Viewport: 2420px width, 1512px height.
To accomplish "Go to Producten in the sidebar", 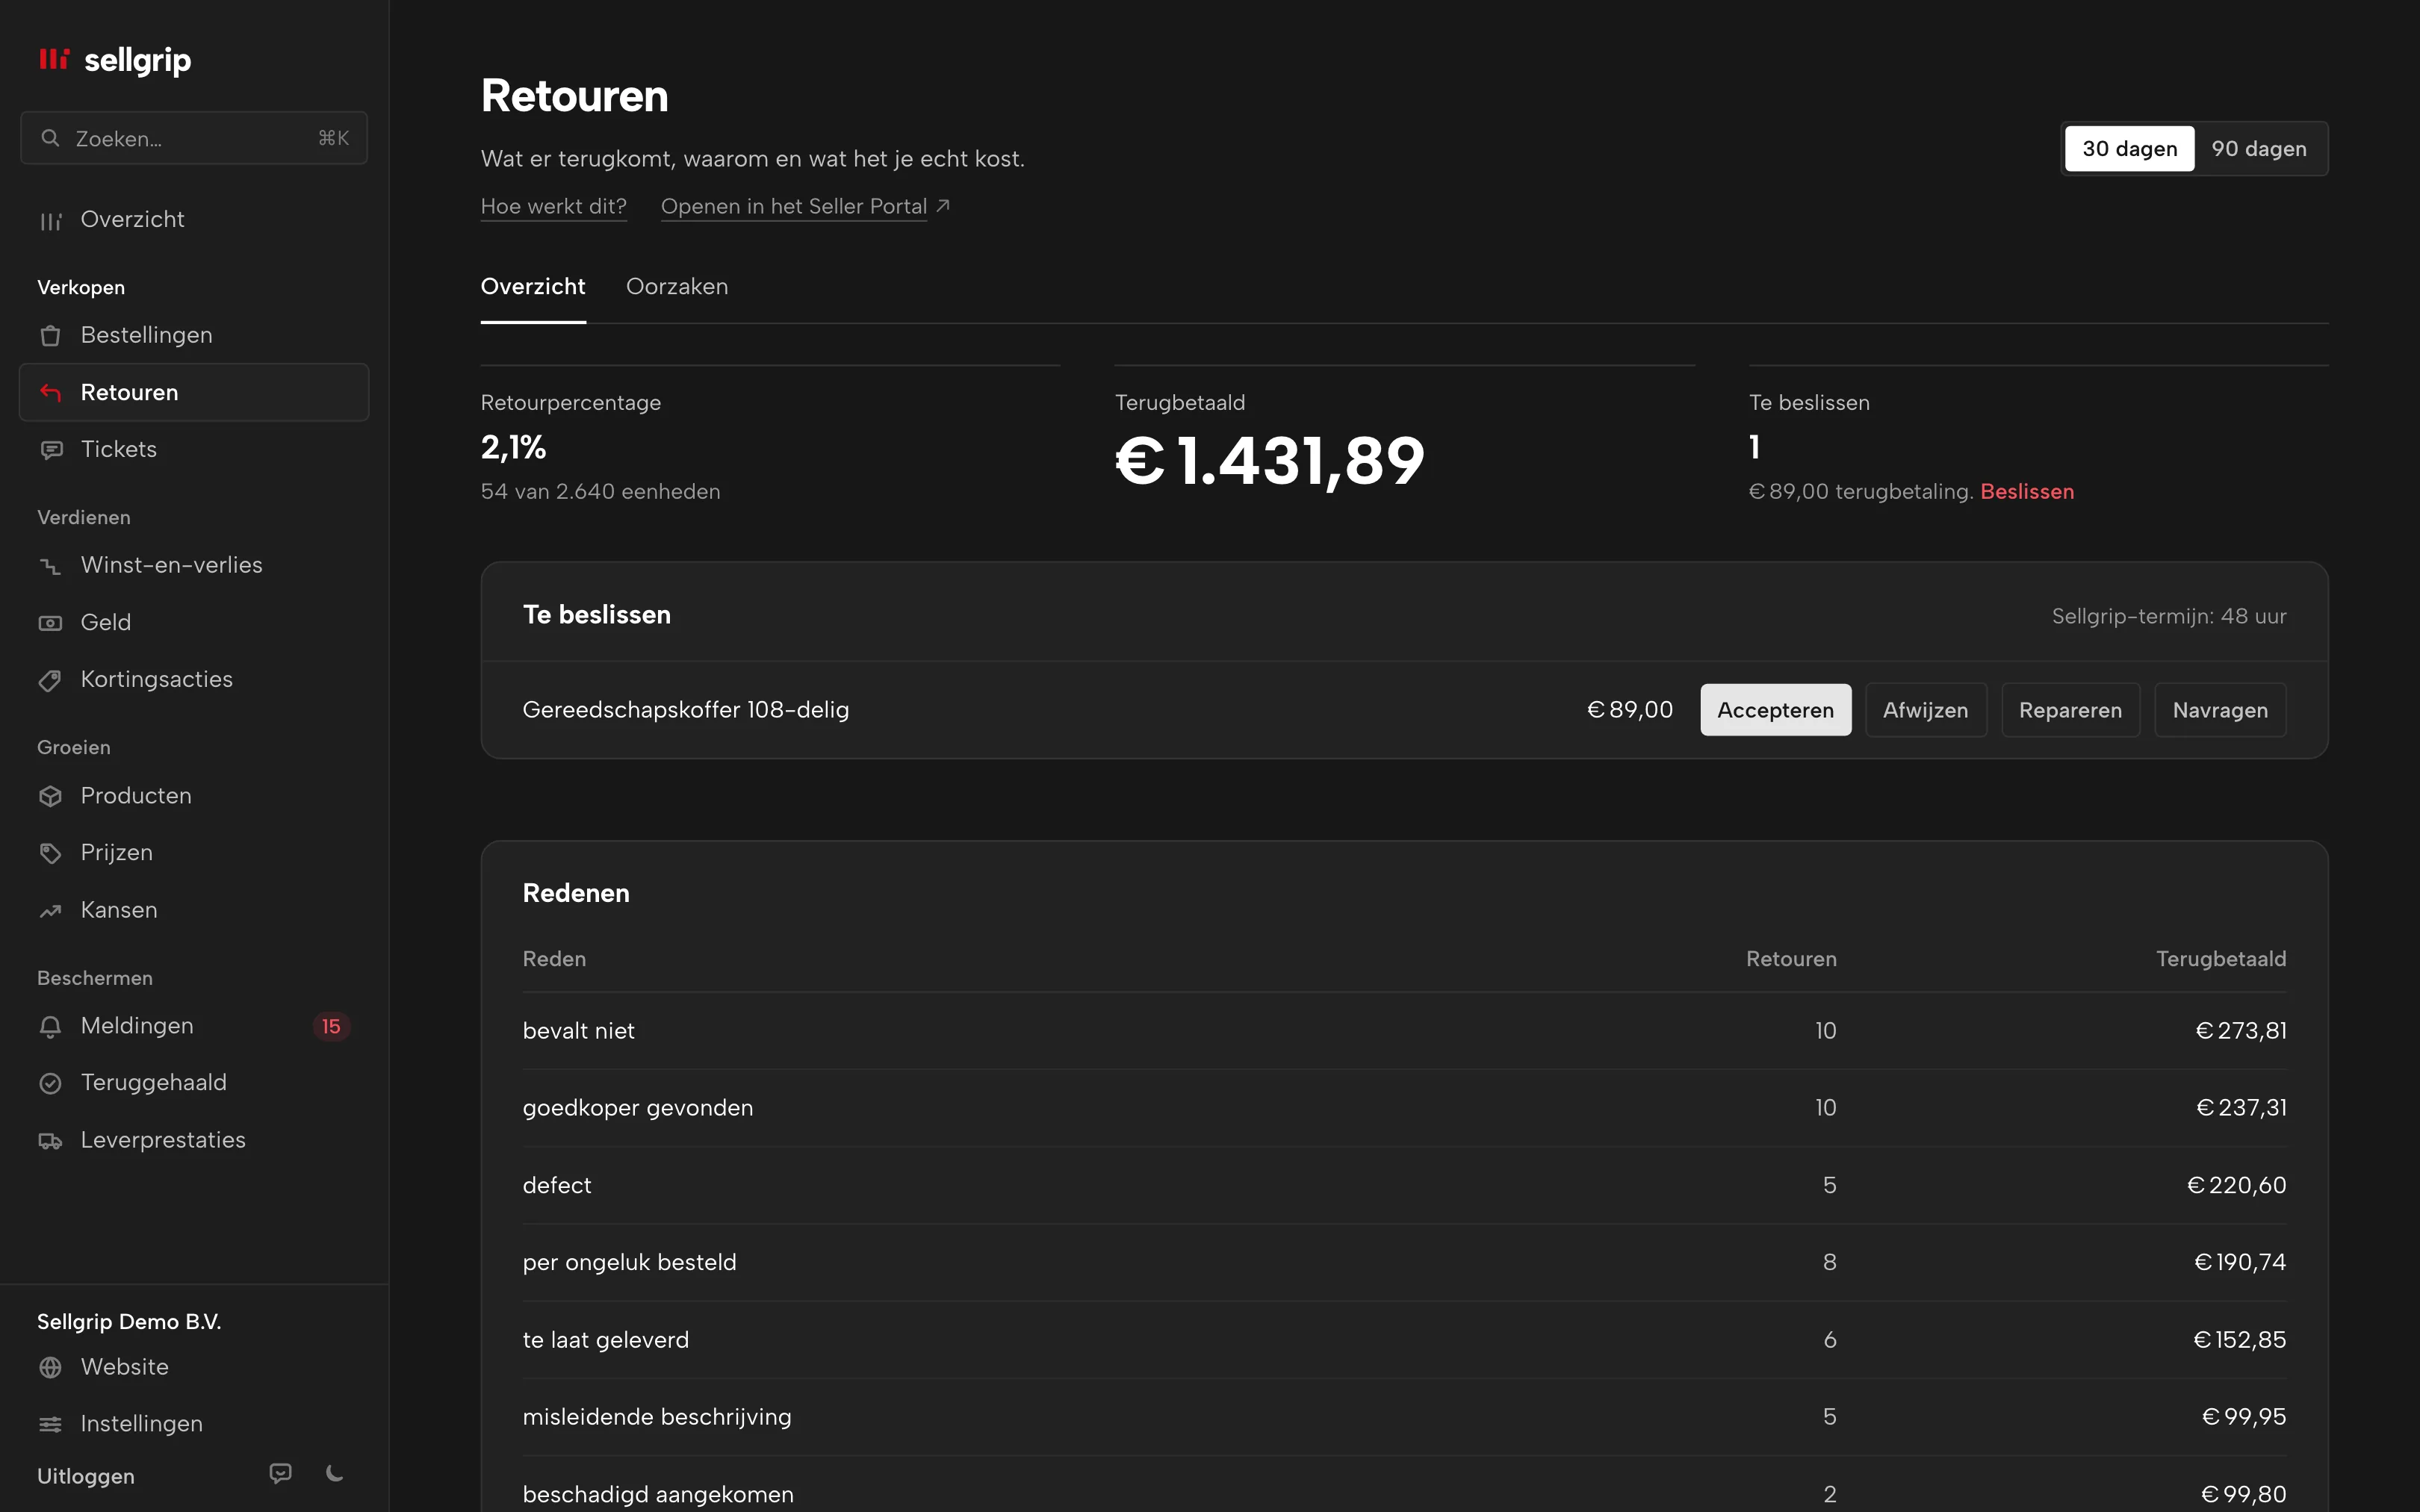I will (194, 796).
